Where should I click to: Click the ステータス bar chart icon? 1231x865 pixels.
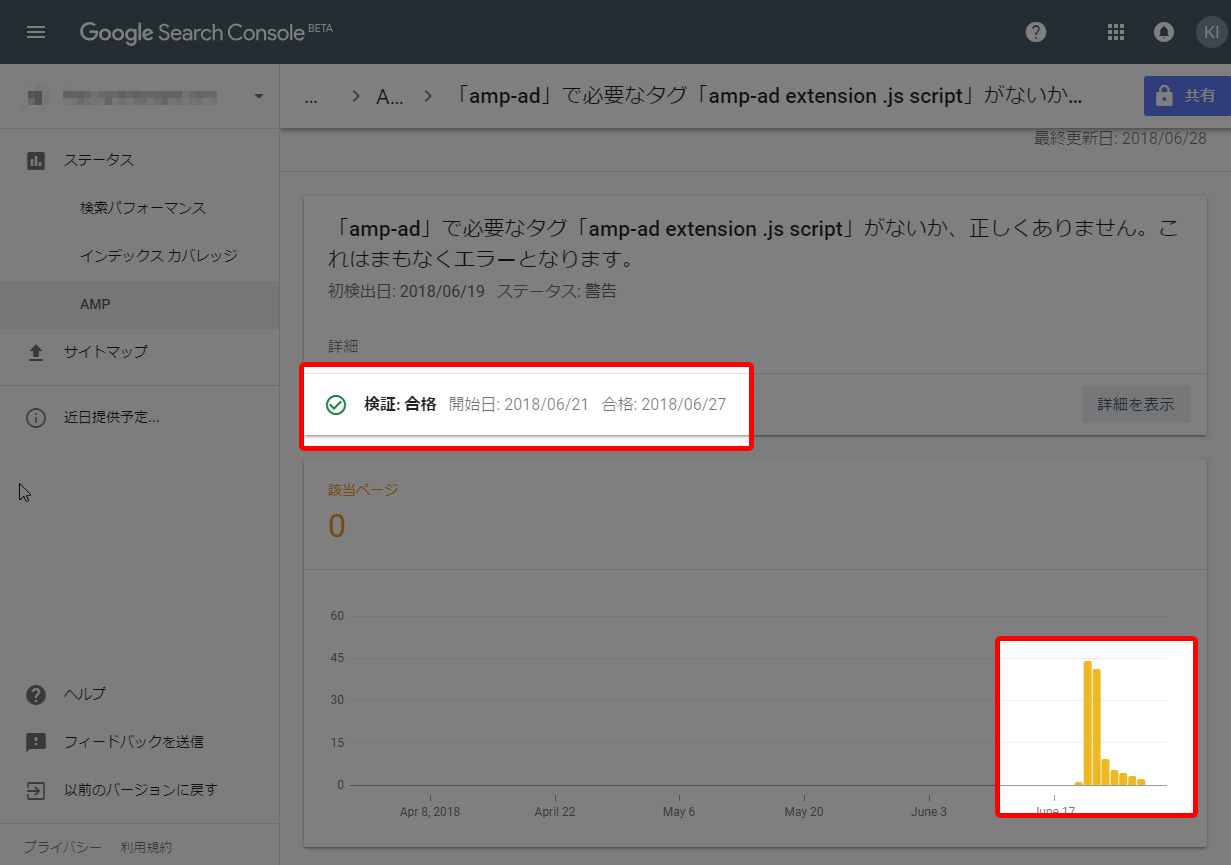(36, 160)
